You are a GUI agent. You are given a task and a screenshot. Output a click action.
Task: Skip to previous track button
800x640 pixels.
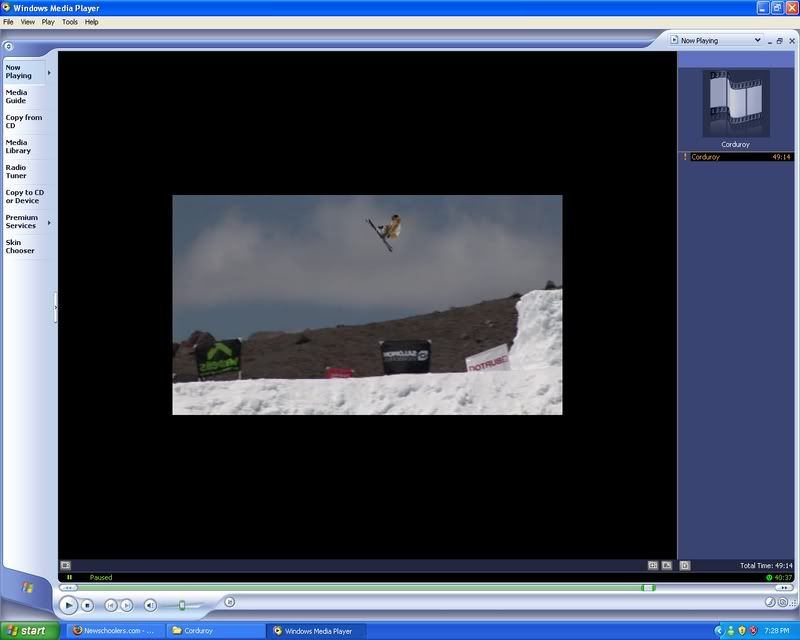coord(110,605)
